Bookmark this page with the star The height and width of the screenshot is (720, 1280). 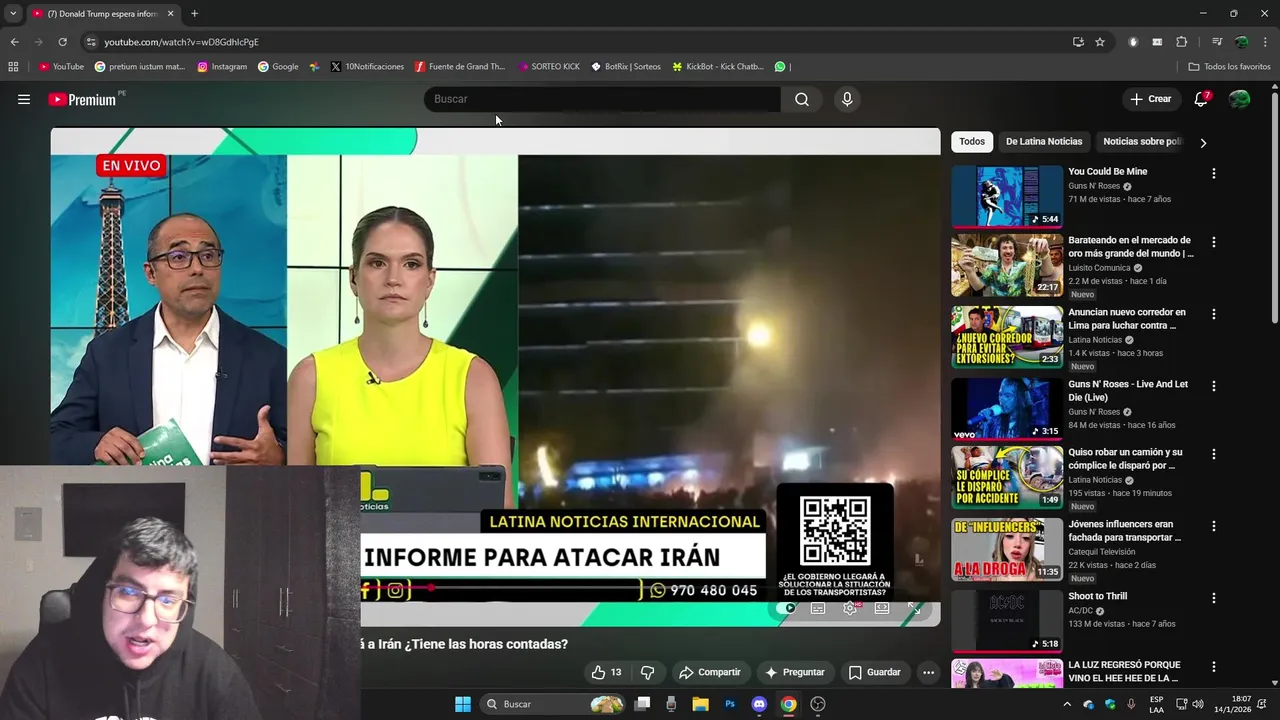pos(1100,42)
